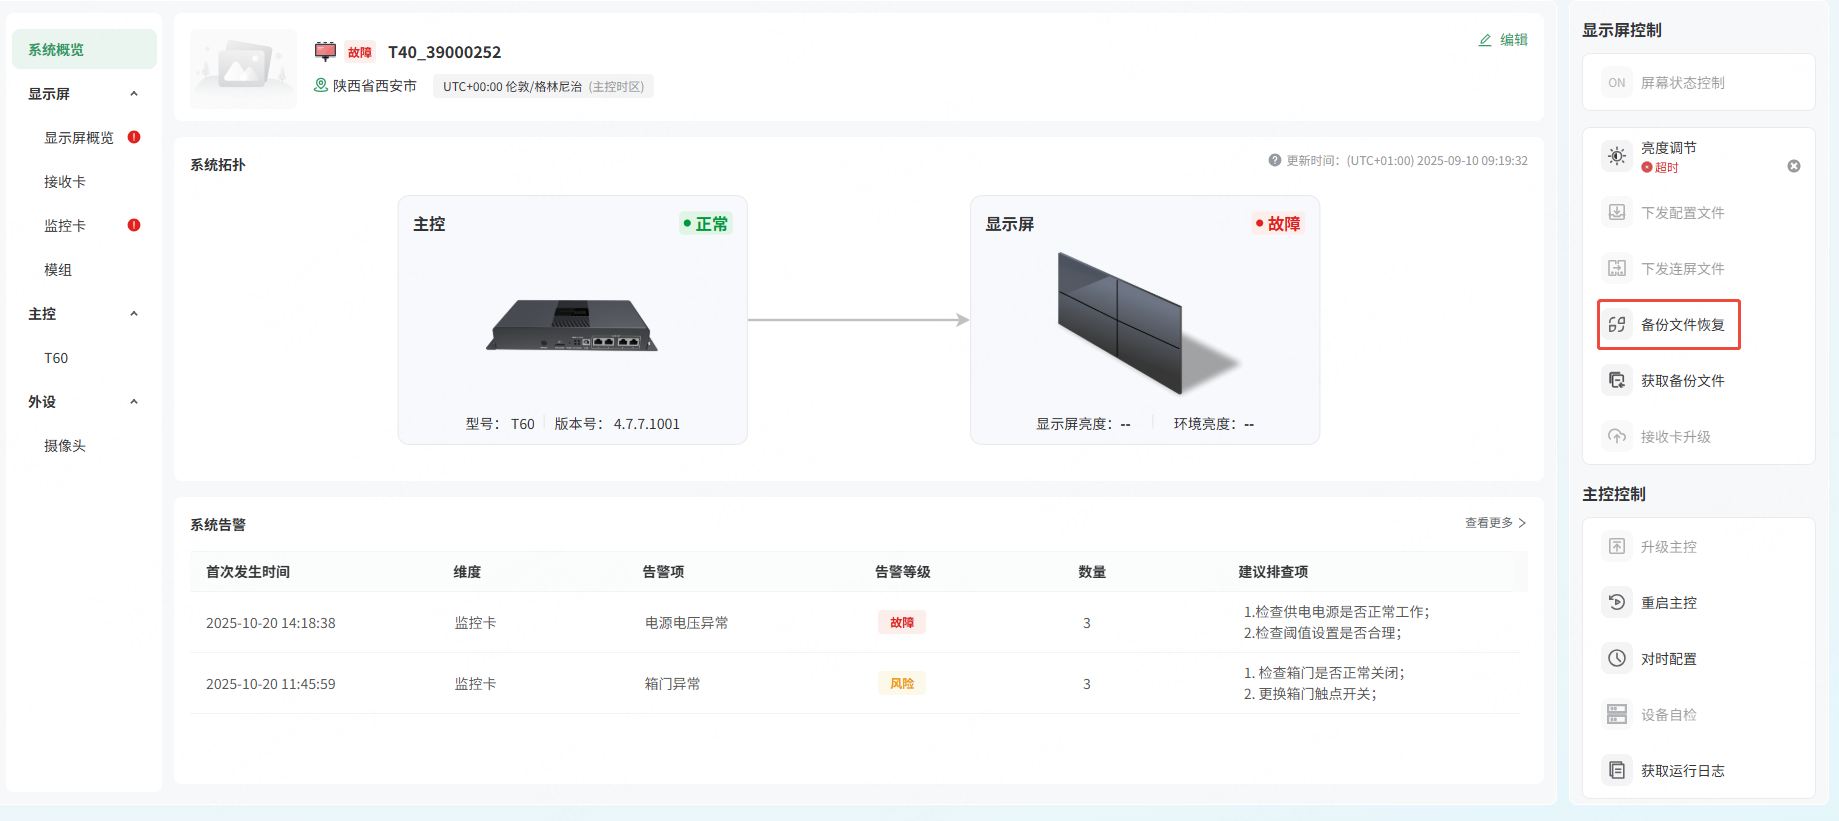The height and width of the screenshot is (821, 1839).
Task: Open 监控卡 page in sidebar
Action: coord(65,226)
